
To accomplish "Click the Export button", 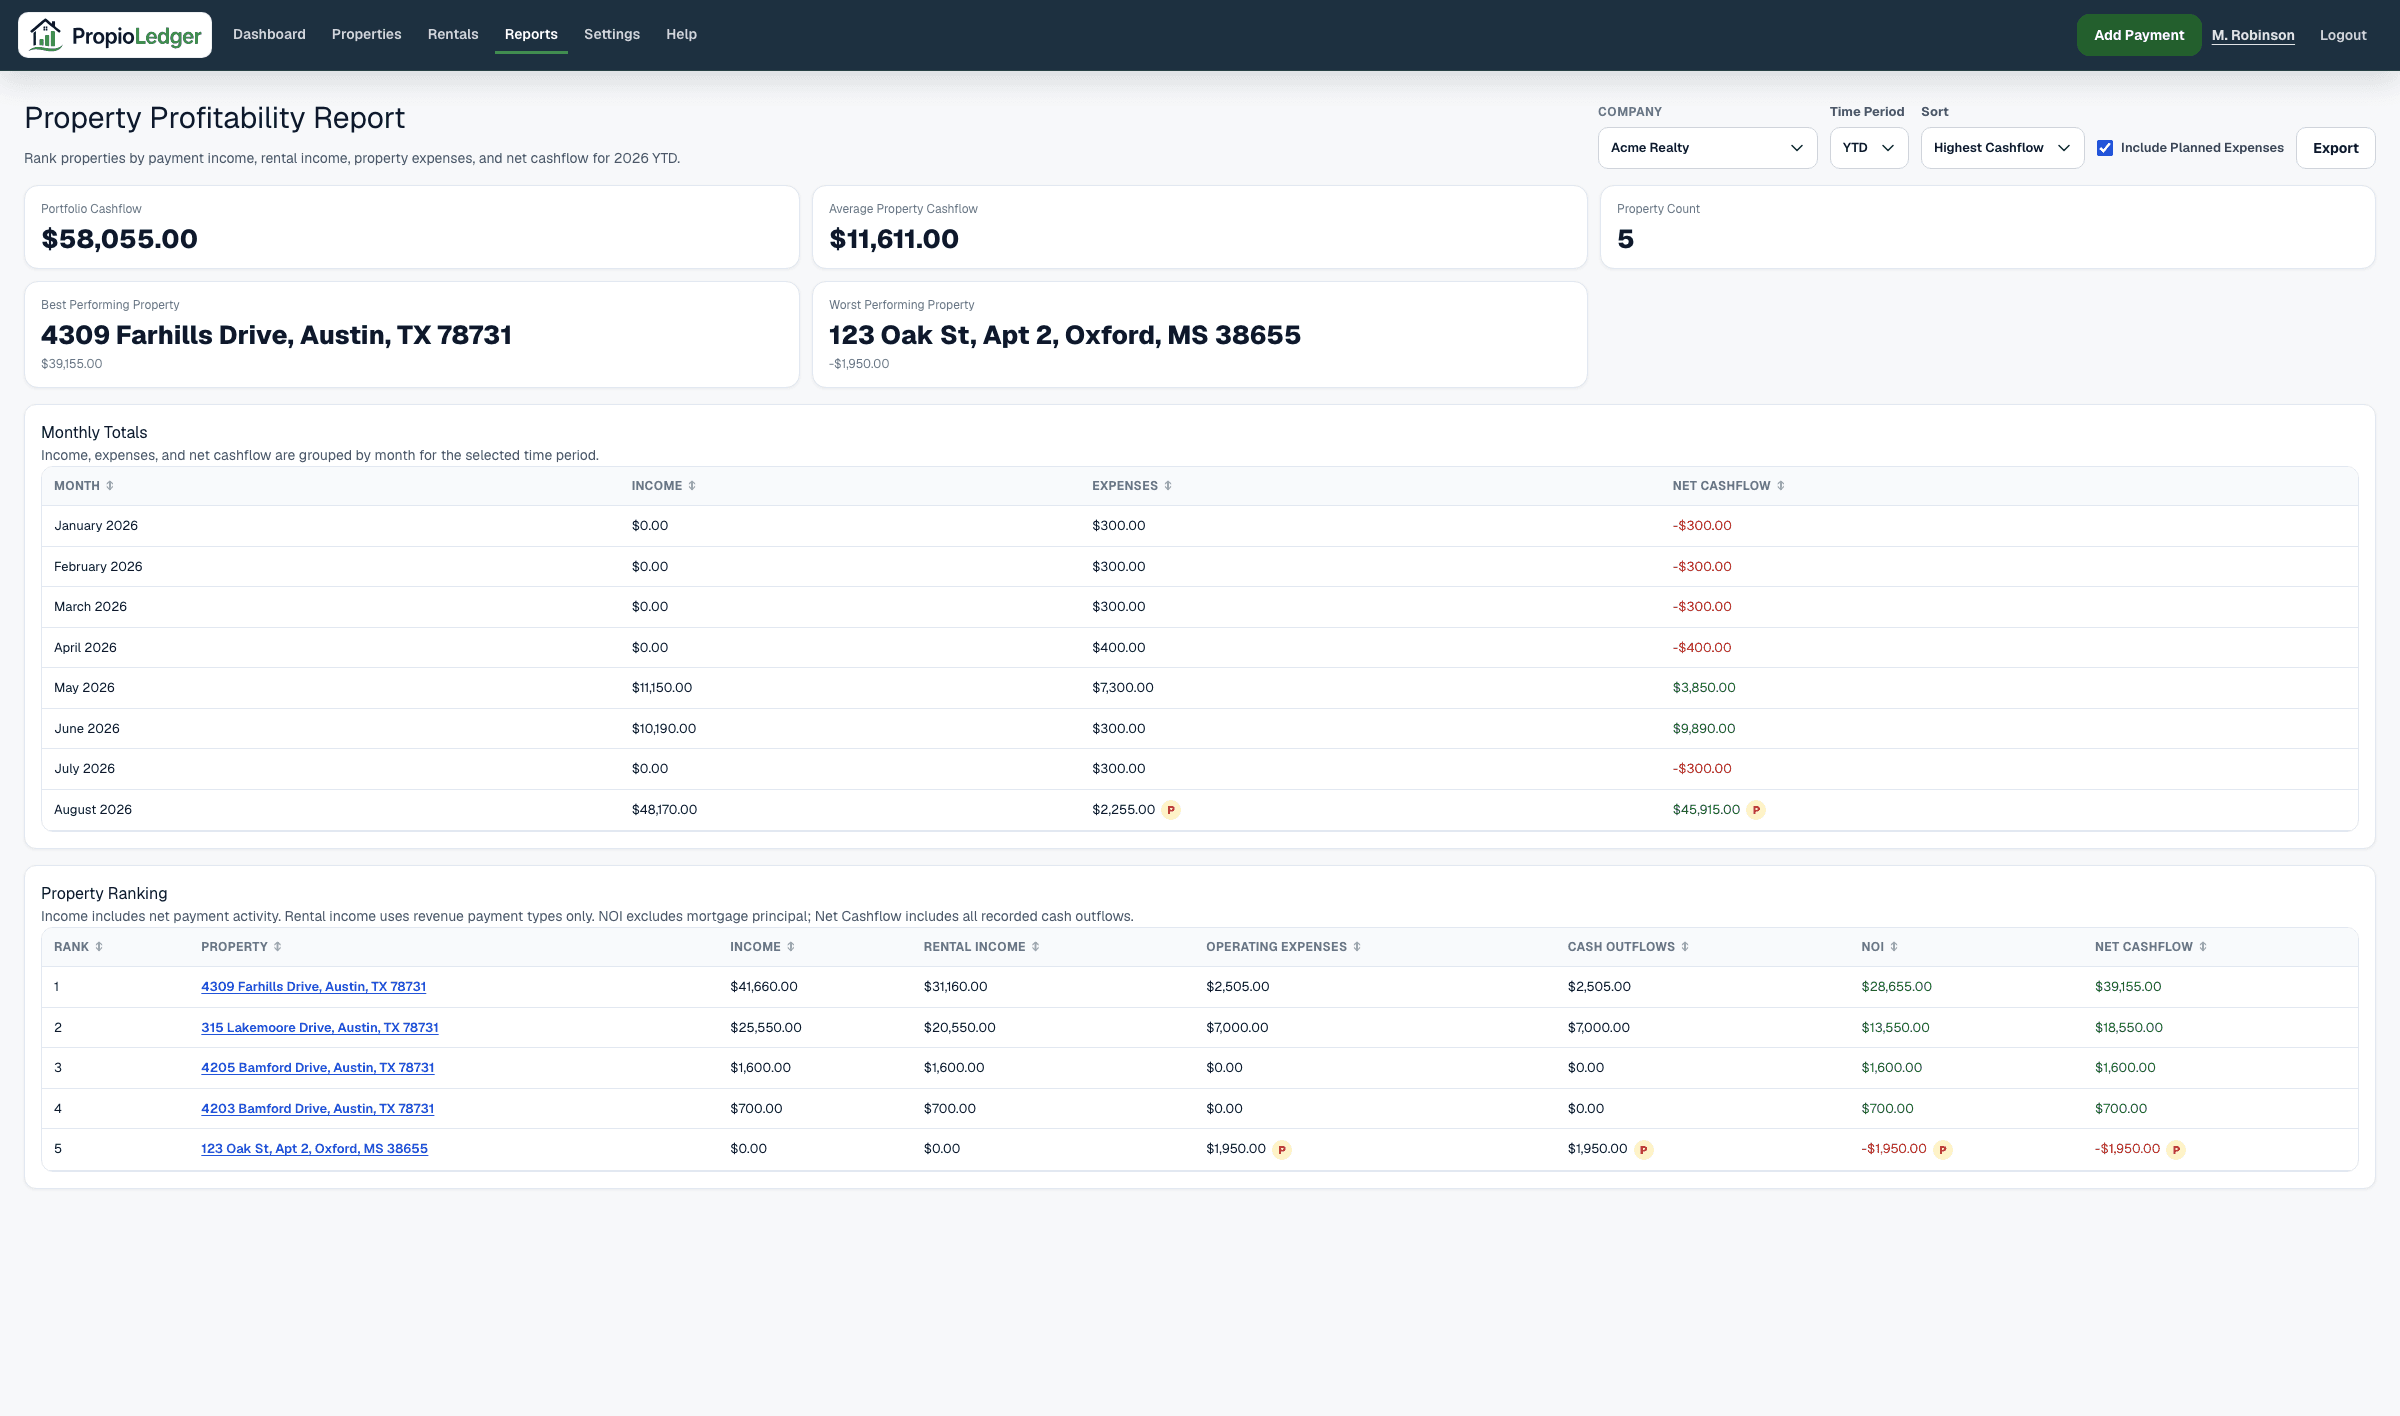I will [x=2335, y=148].
